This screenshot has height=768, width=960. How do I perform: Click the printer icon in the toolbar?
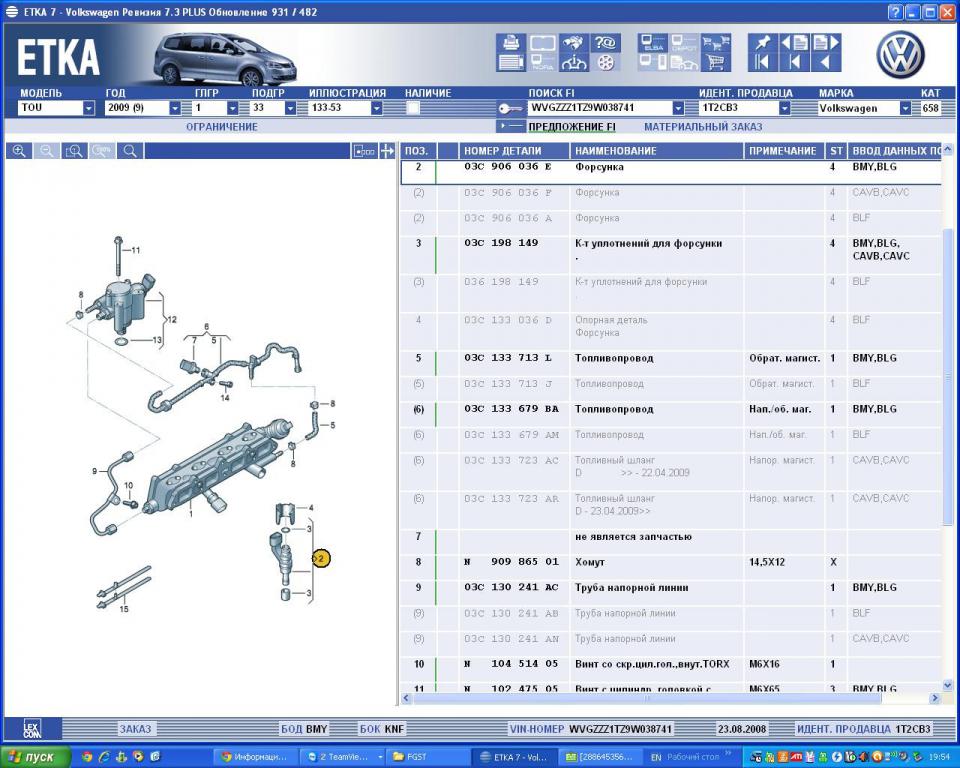(511, 43)
